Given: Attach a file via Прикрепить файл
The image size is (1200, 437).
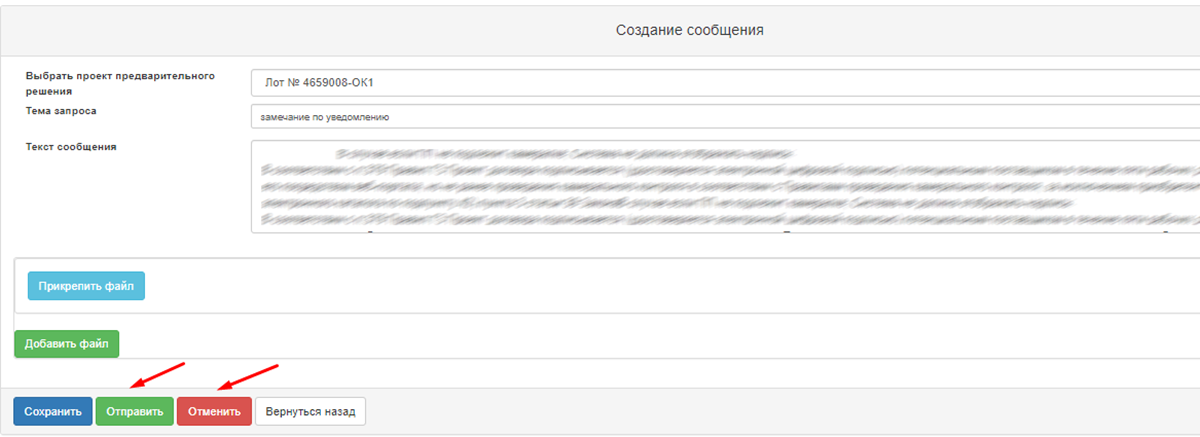Looking at the screenshot, I should [x=86, y=285].
